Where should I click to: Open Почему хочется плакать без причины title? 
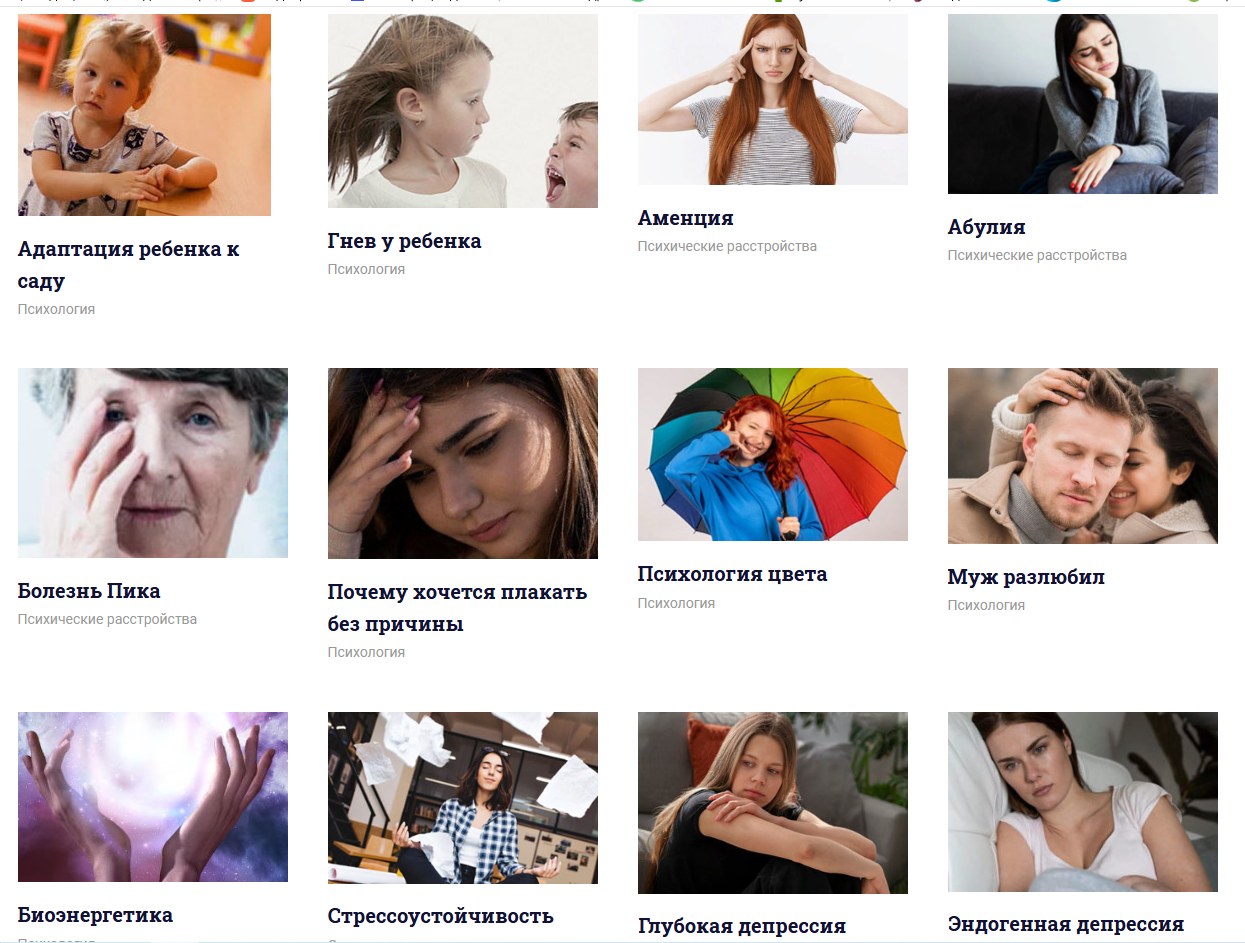457,608
